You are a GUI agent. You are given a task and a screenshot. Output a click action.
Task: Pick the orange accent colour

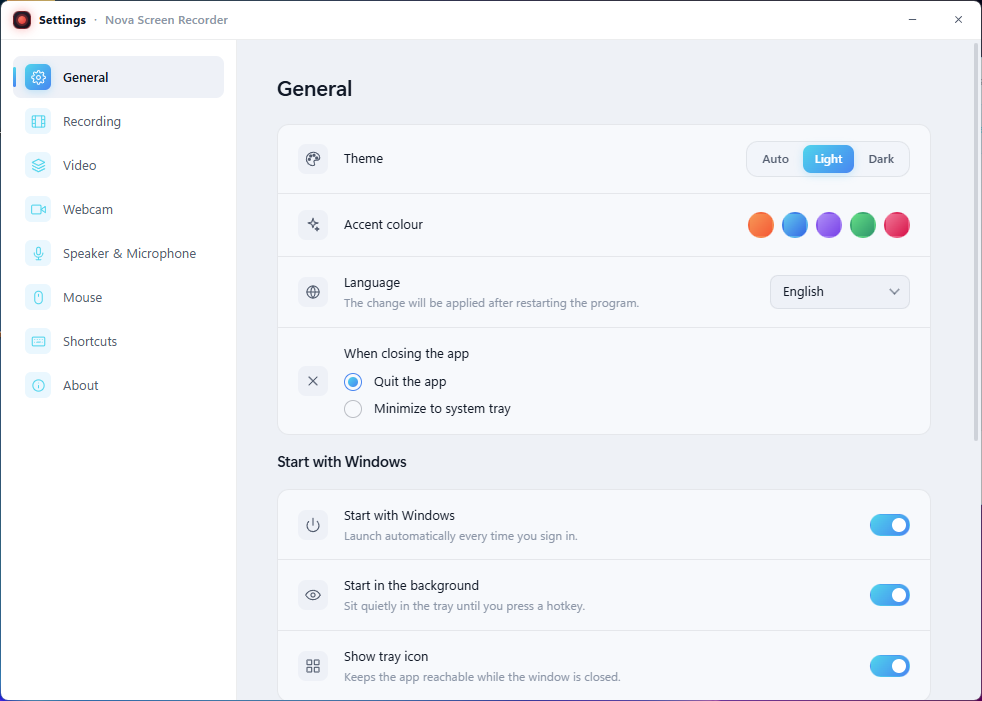click(x=761, y=225)
